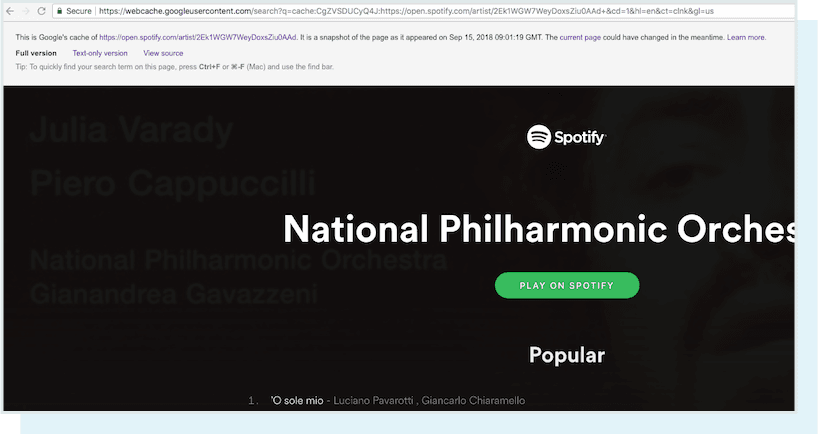
Task: Click the Secure padlock icon
Action: coord(61,10)
